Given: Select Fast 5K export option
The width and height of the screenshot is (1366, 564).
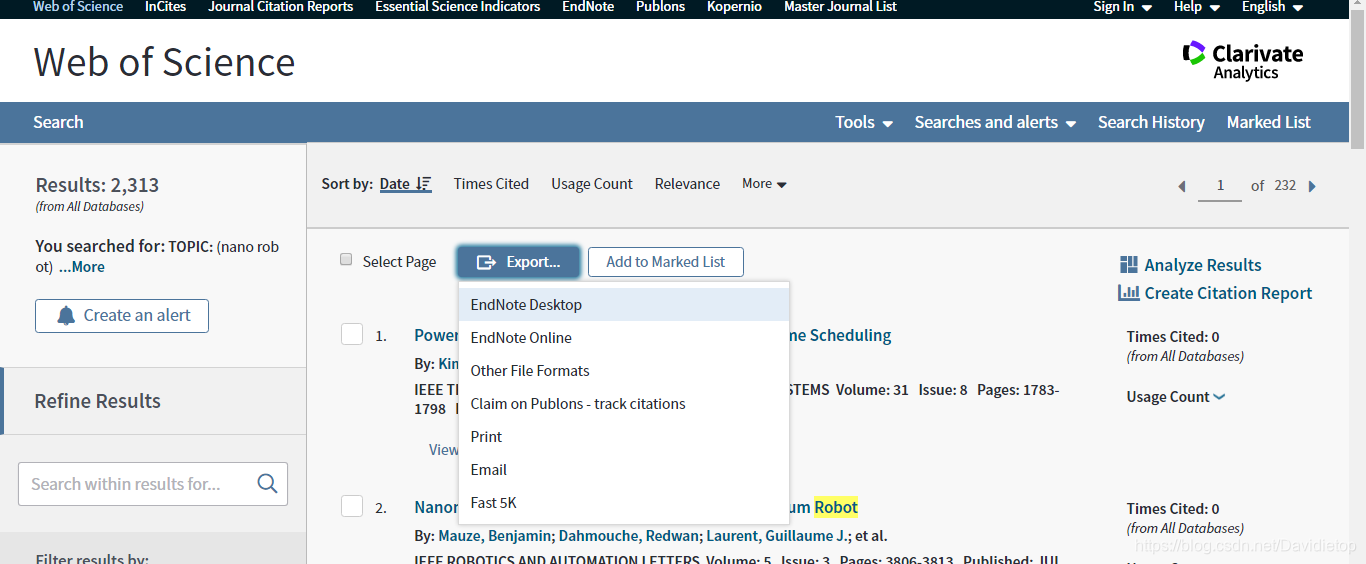Looking at the screenshot, I should [624, 503].
